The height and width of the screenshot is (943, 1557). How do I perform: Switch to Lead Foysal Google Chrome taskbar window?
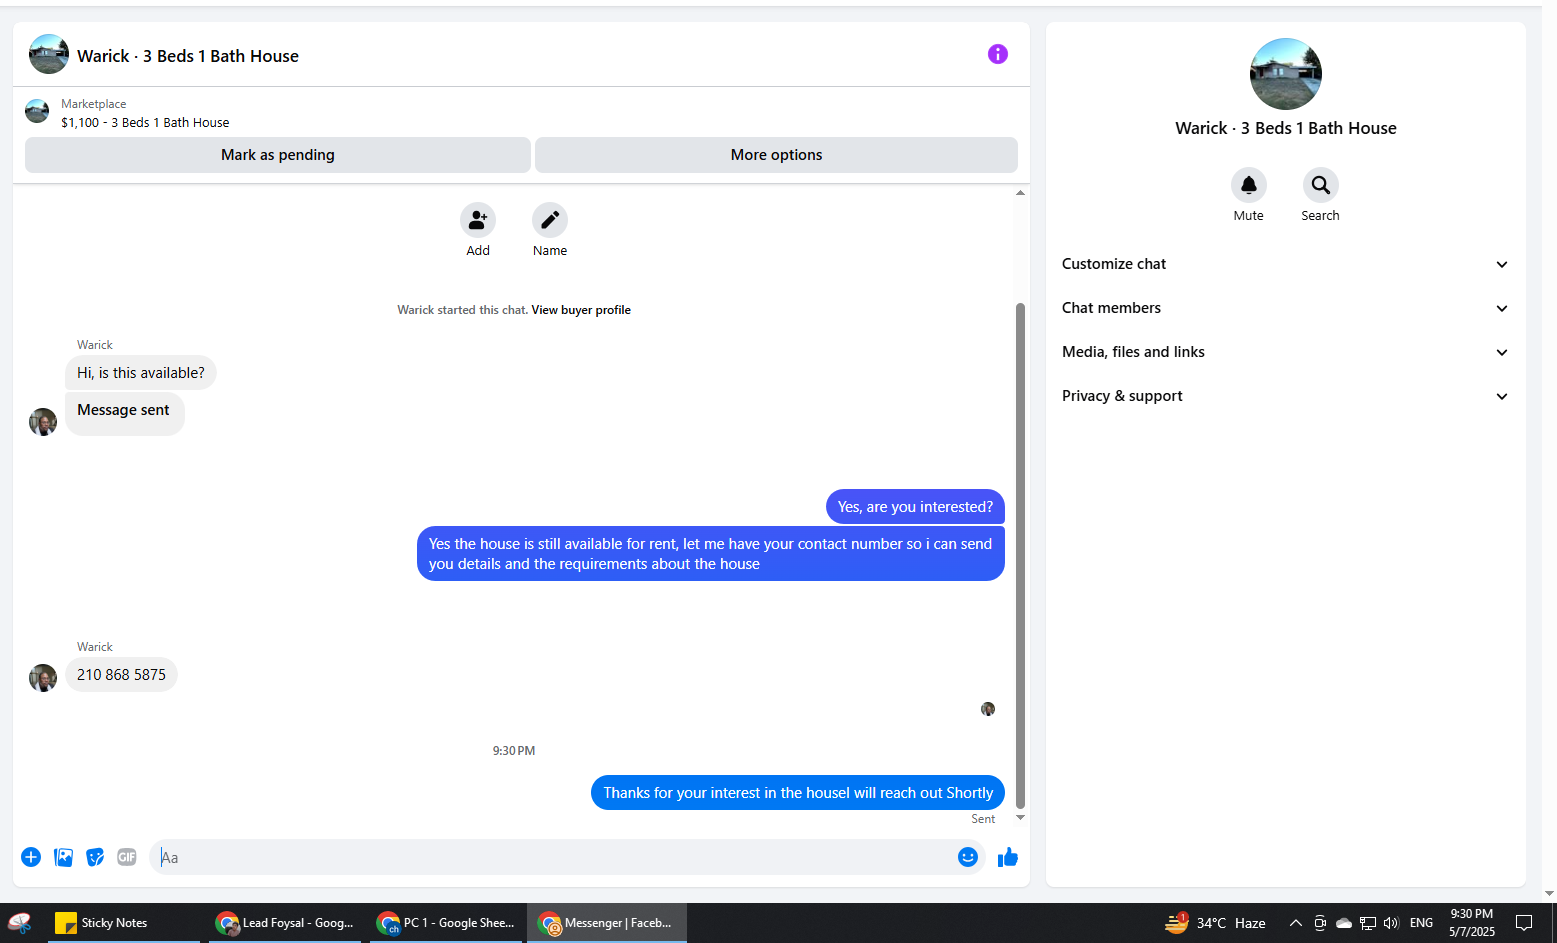(x=285, y=923)
